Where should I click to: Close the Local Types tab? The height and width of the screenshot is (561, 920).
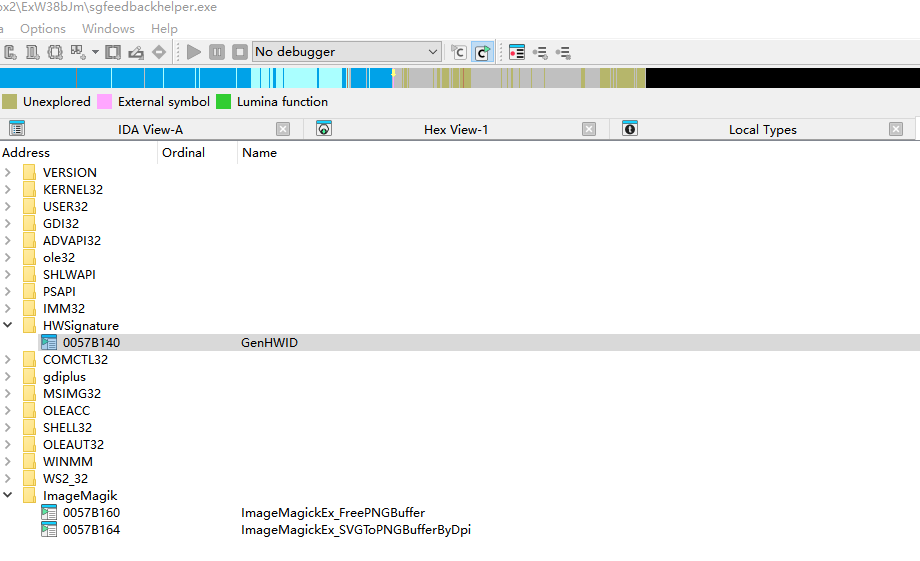(x=896, y=129)
